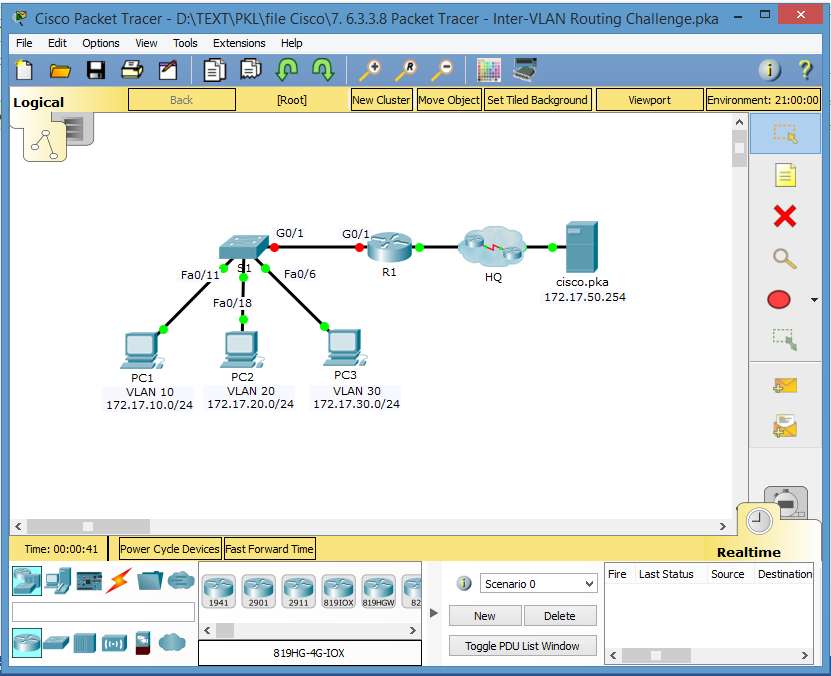Save the file with the floppy disk icon
The image size is (831, 676).
click(96, 70)
